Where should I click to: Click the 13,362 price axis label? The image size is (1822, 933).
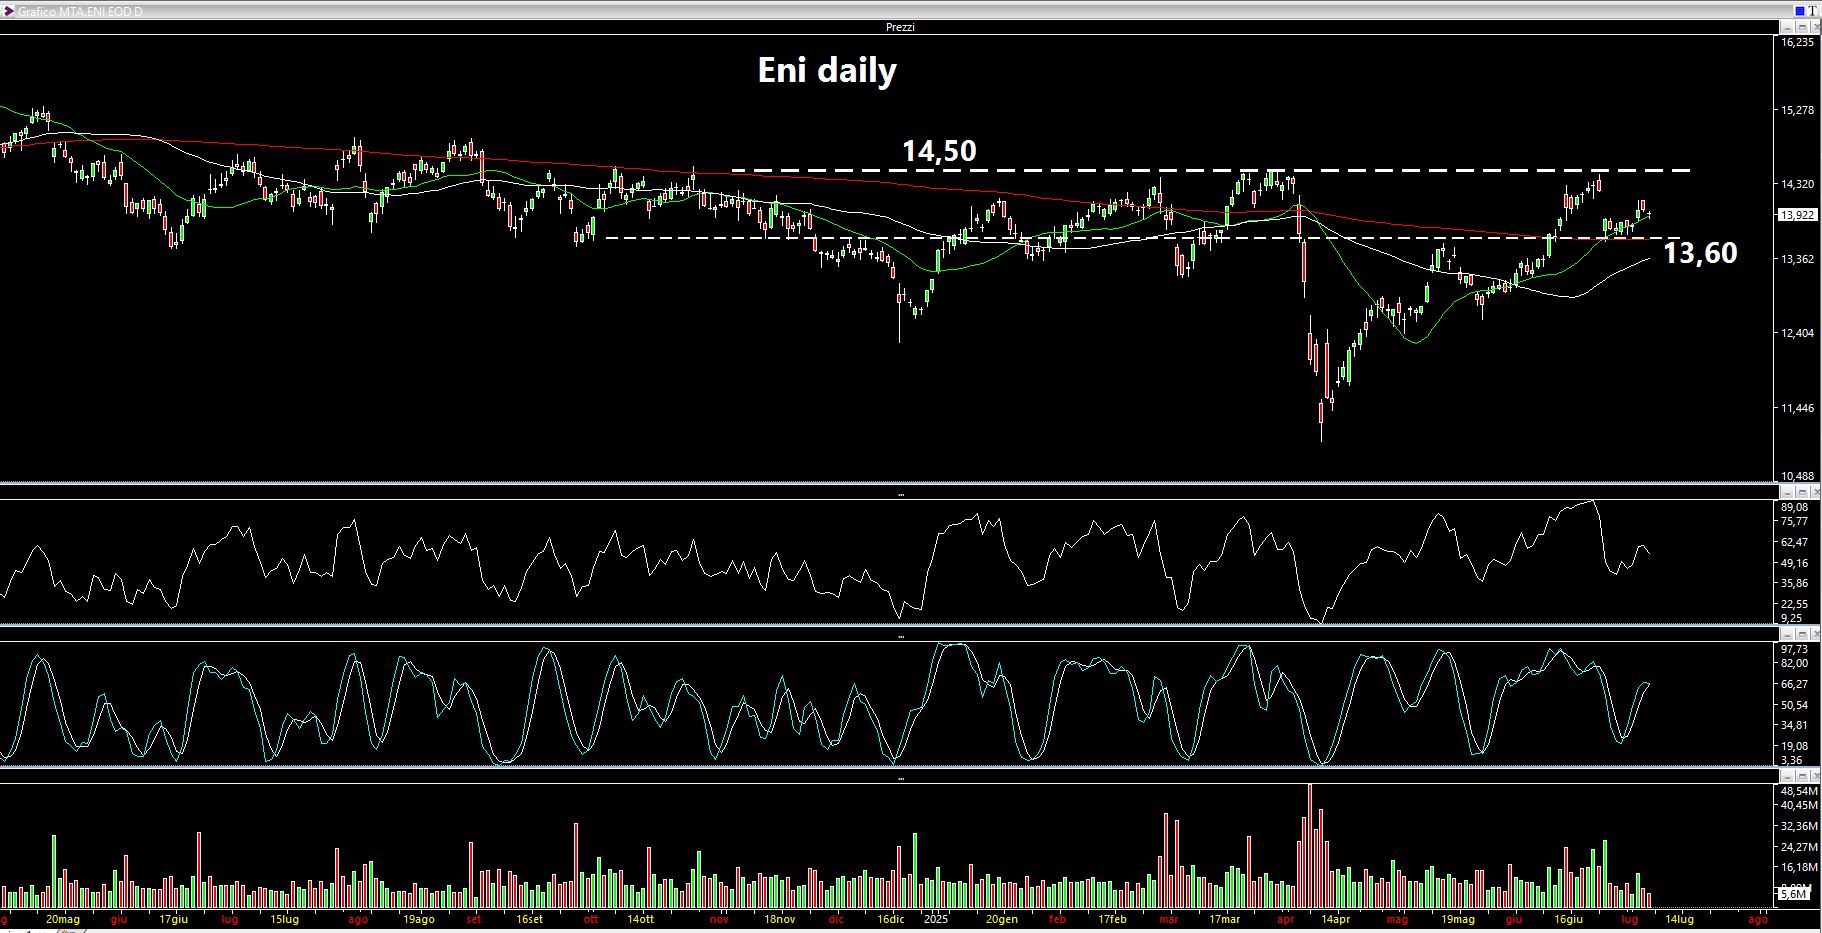[x=1797, y=259]
